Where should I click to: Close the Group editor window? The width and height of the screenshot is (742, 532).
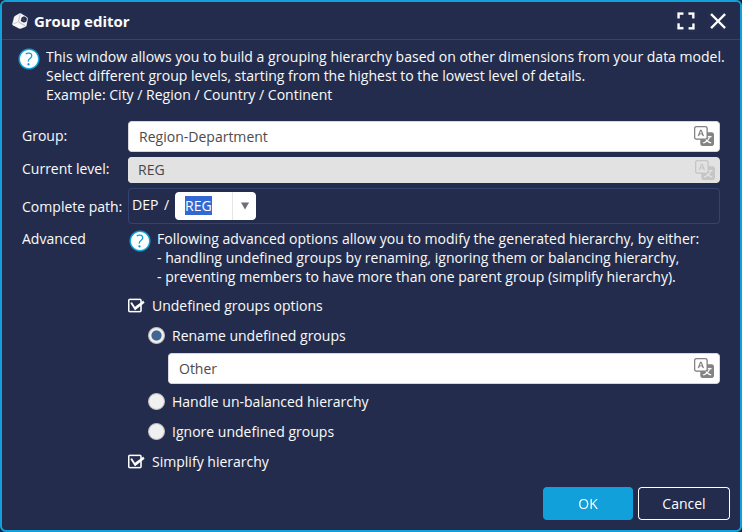[x=717, y=21]
